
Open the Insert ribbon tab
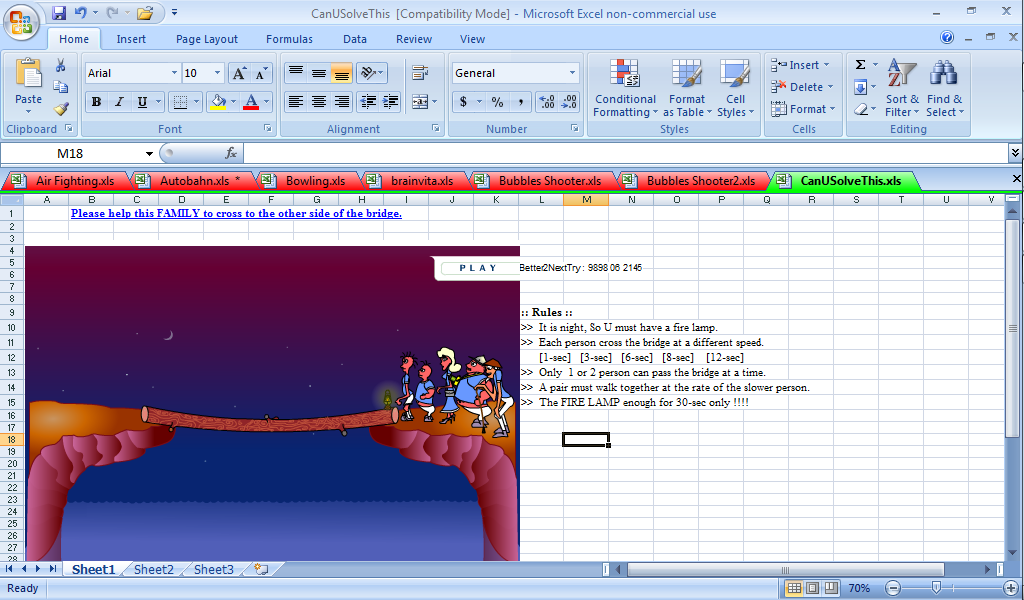click(x=131, y=39)
